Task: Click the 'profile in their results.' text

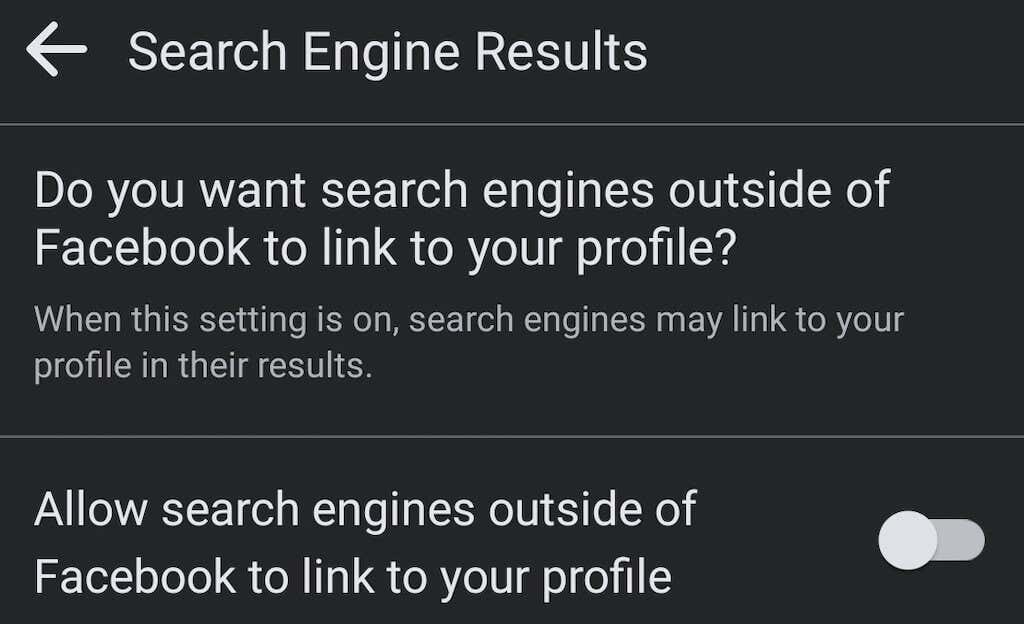Action: [202, 366]
